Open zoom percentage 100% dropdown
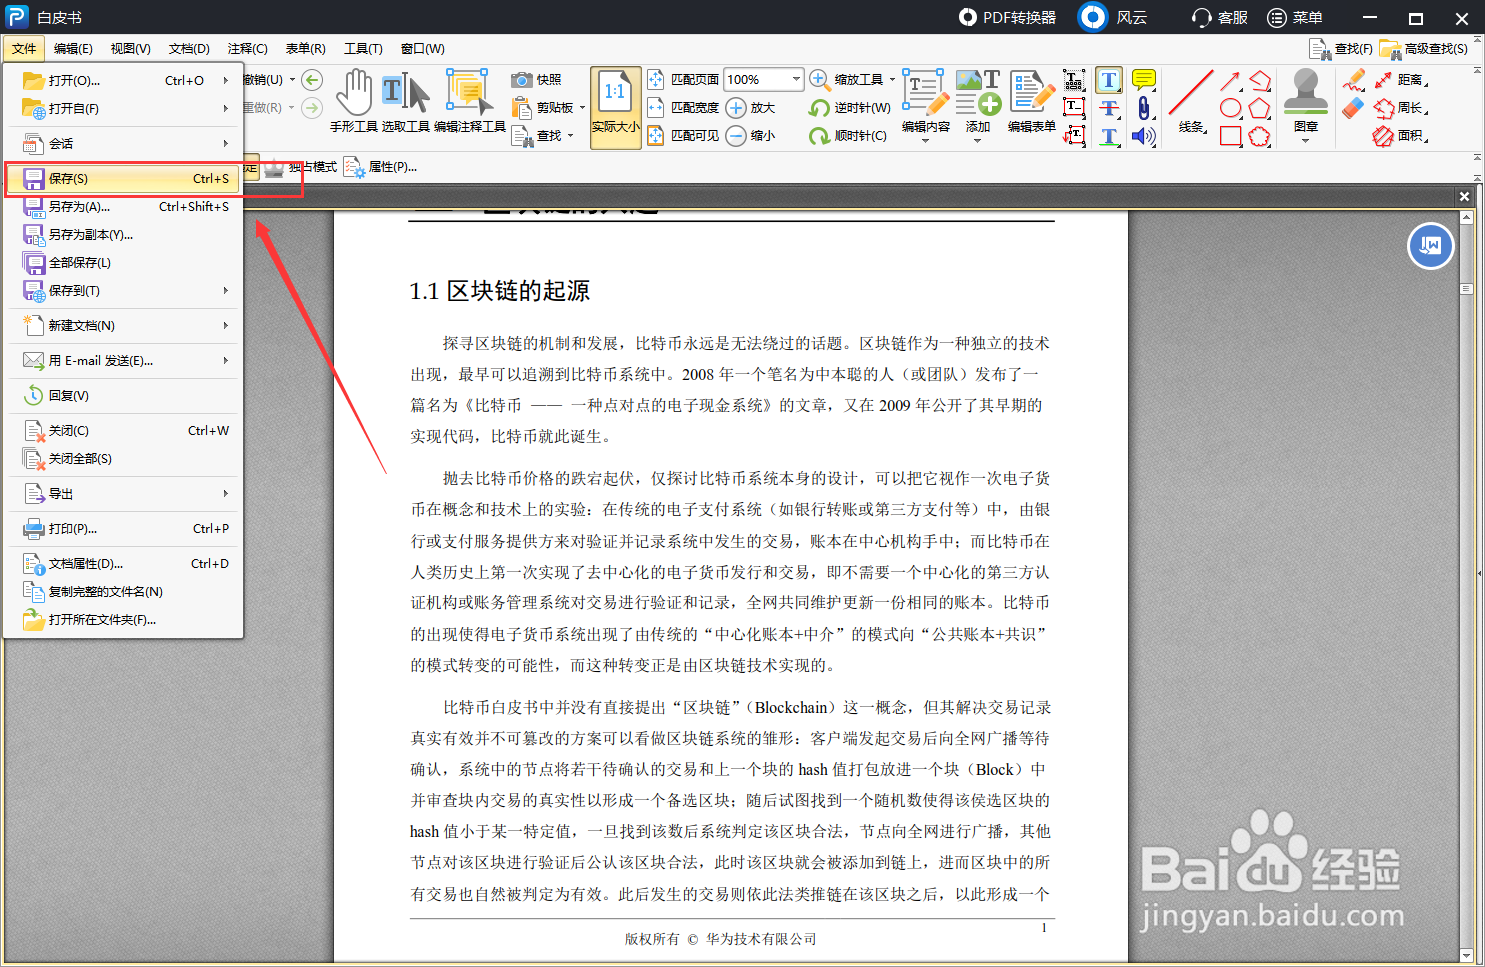1485x967 pixels. pos(795,79)
